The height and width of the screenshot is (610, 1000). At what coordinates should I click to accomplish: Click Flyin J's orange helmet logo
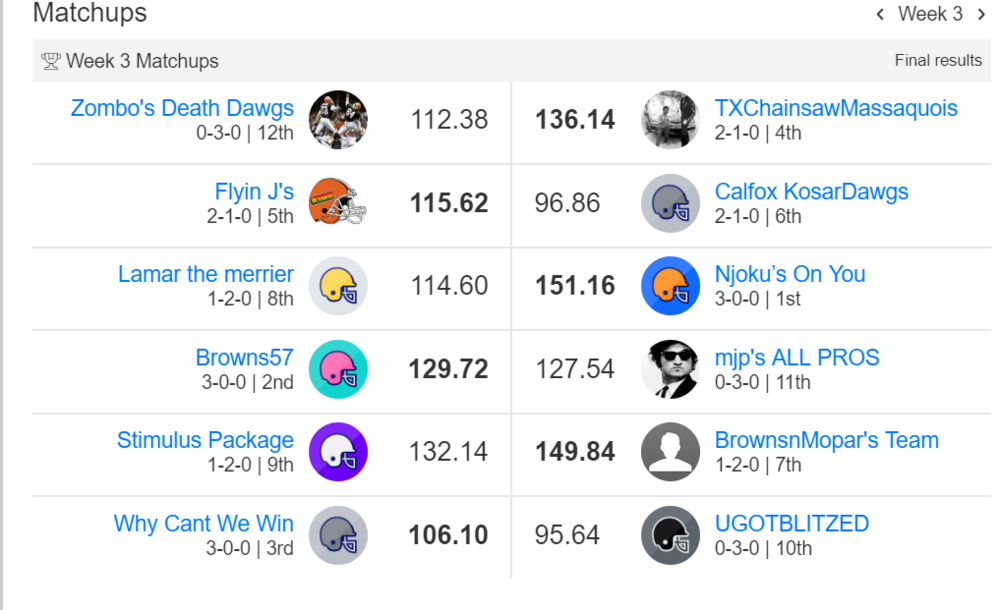pyautogui.click(x=338, y=203)
